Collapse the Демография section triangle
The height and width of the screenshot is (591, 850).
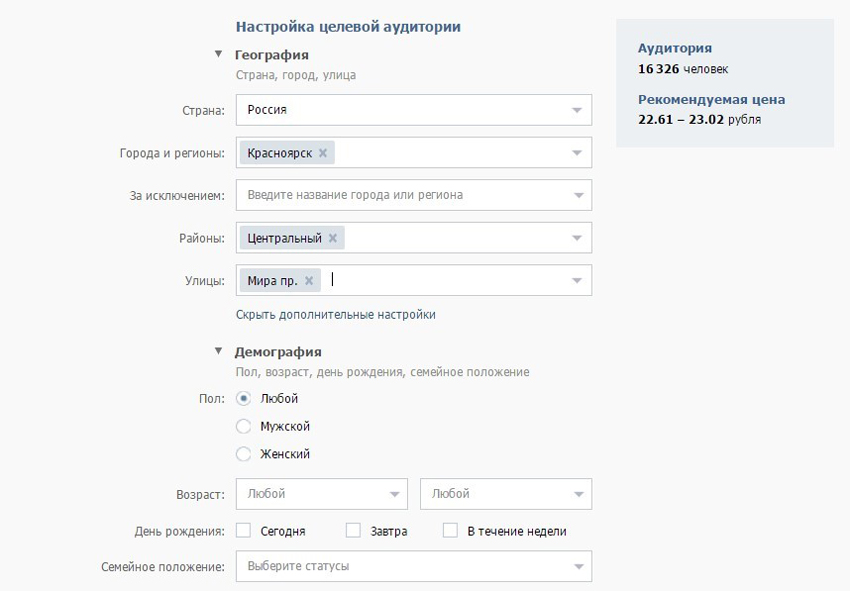218,351
